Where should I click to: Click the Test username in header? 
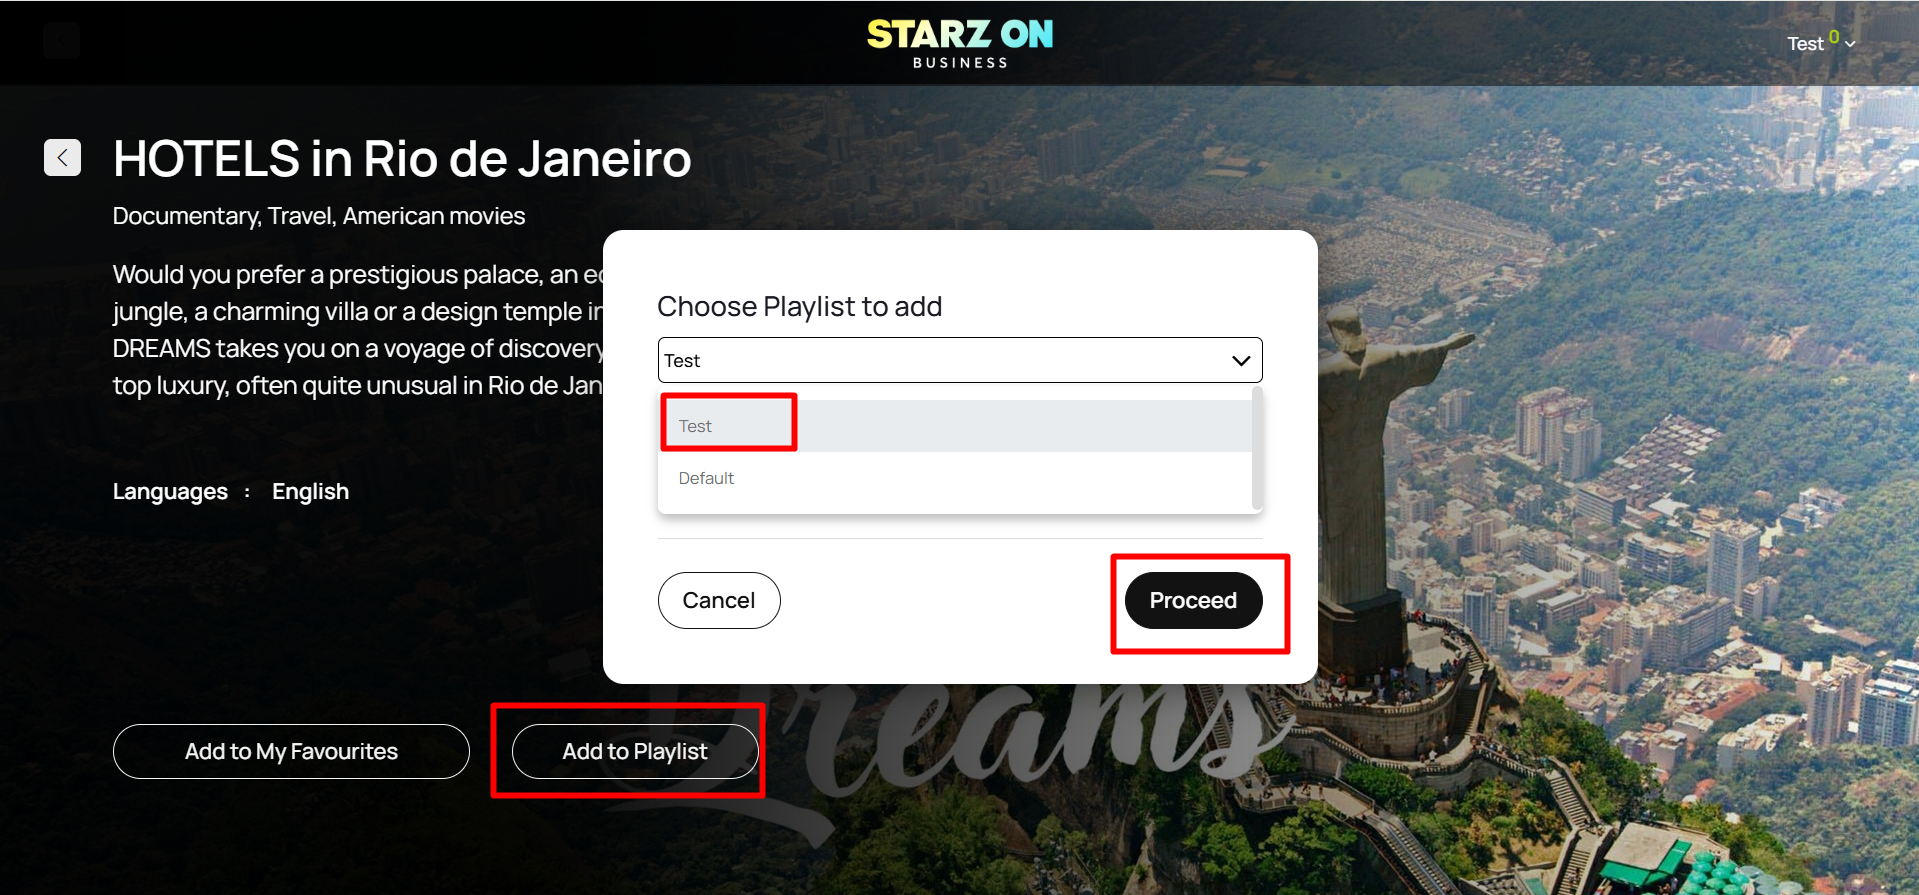[x=1805, y=44]
